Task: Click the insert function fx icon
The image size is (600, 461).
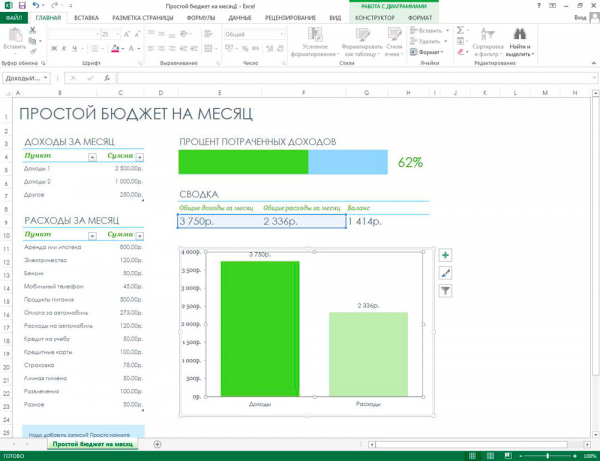Action: (x=107, y=78)
